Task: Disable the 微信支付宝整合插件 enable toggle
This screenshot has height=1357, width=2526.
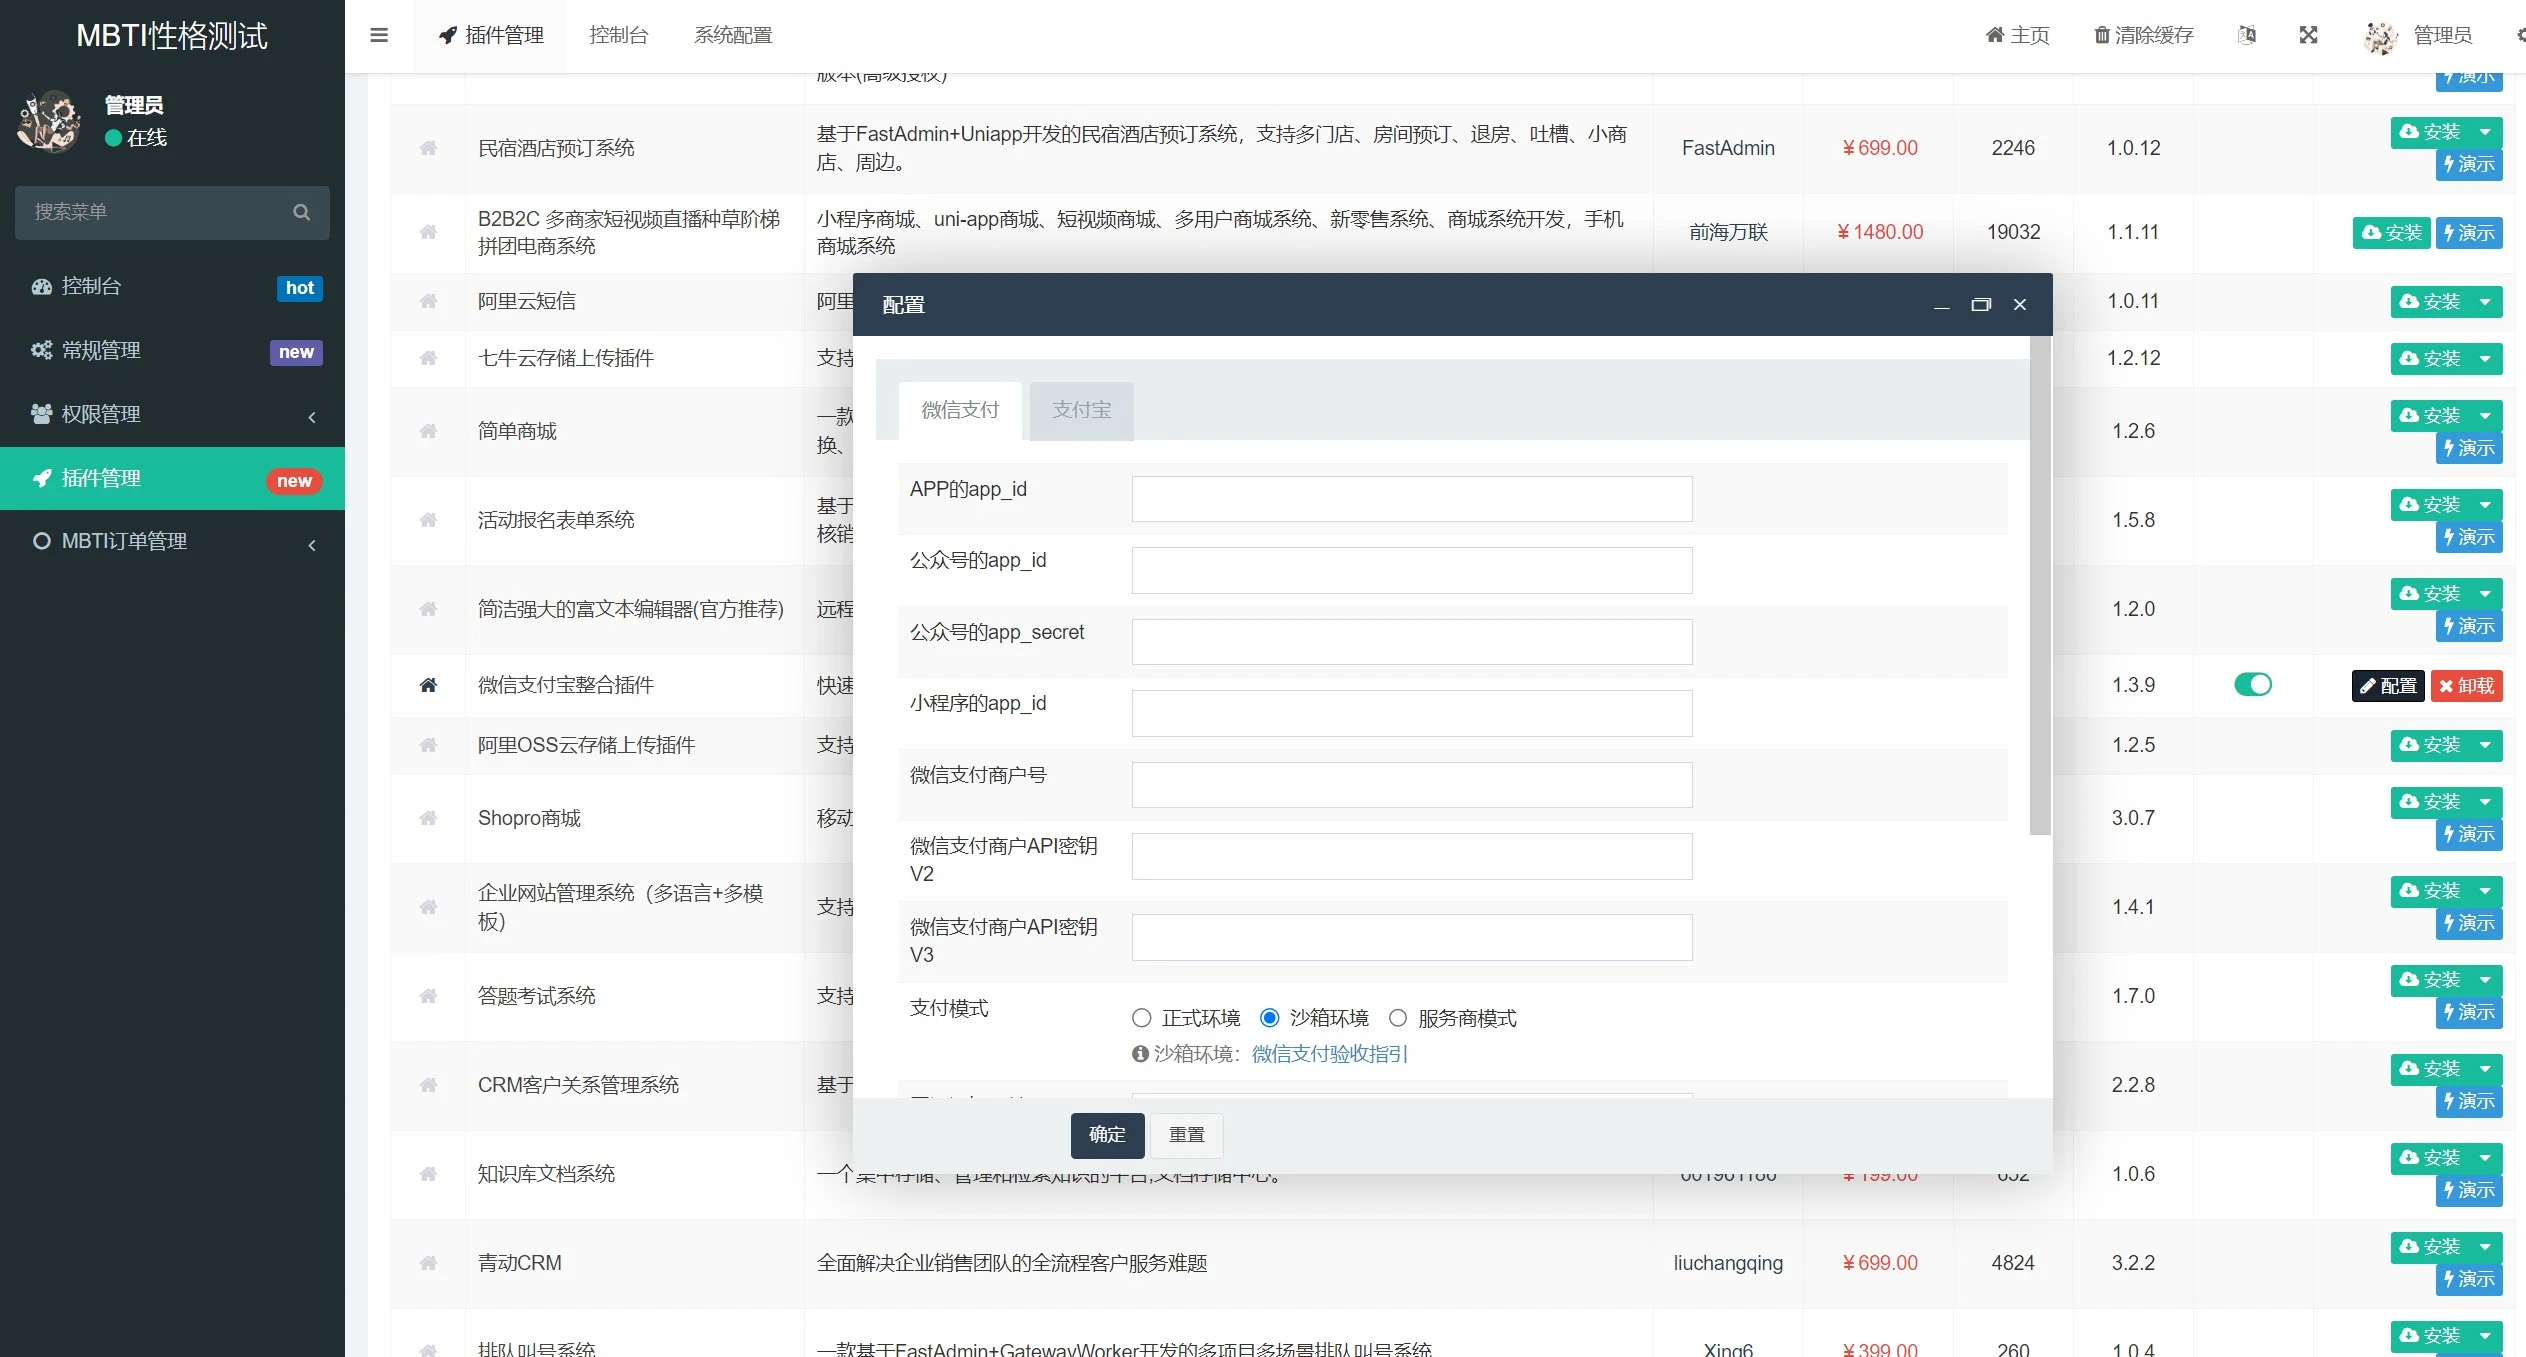Action: click(x=2255, y=685)
